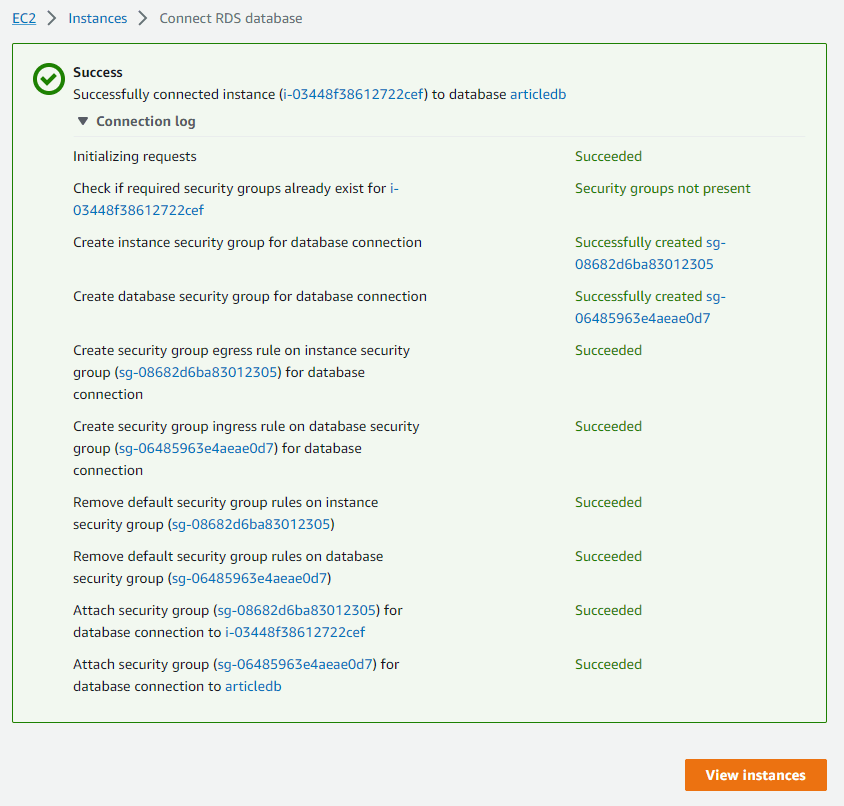Click instance ID link in attach security group row
Viewport: 844px width, 806px height.
pyautogui.click(x=295, y=632)
